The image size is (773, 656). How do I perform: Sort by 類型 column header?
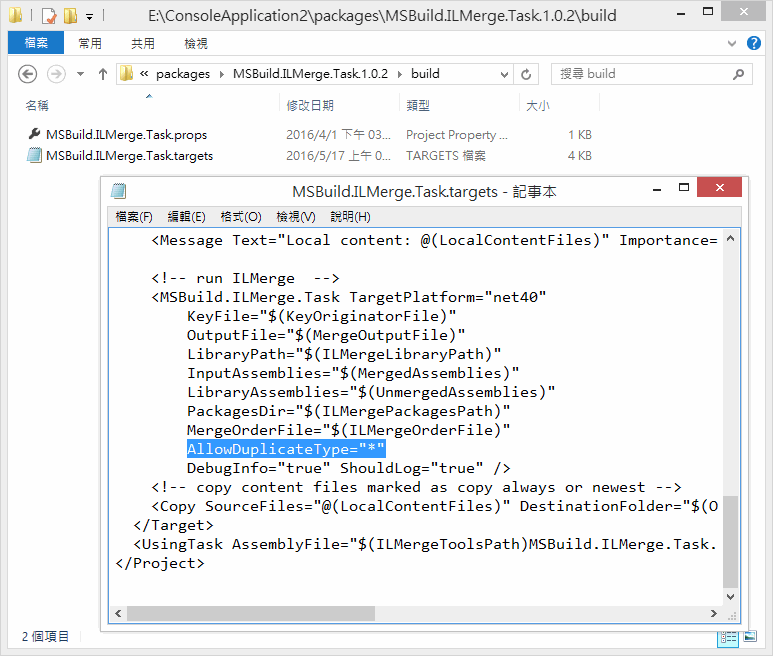click(x=418, y=105)
